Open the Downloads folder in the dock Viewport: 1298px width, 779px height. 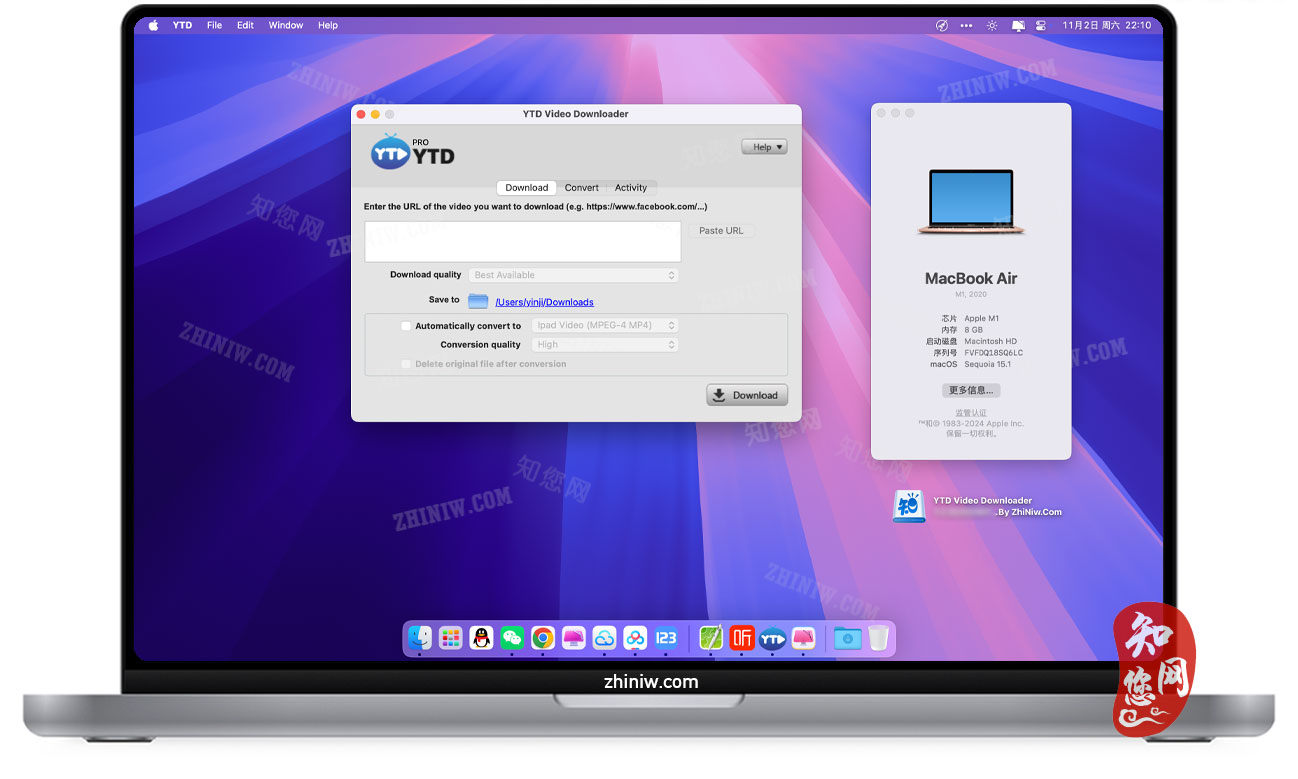tap(848, 638)
